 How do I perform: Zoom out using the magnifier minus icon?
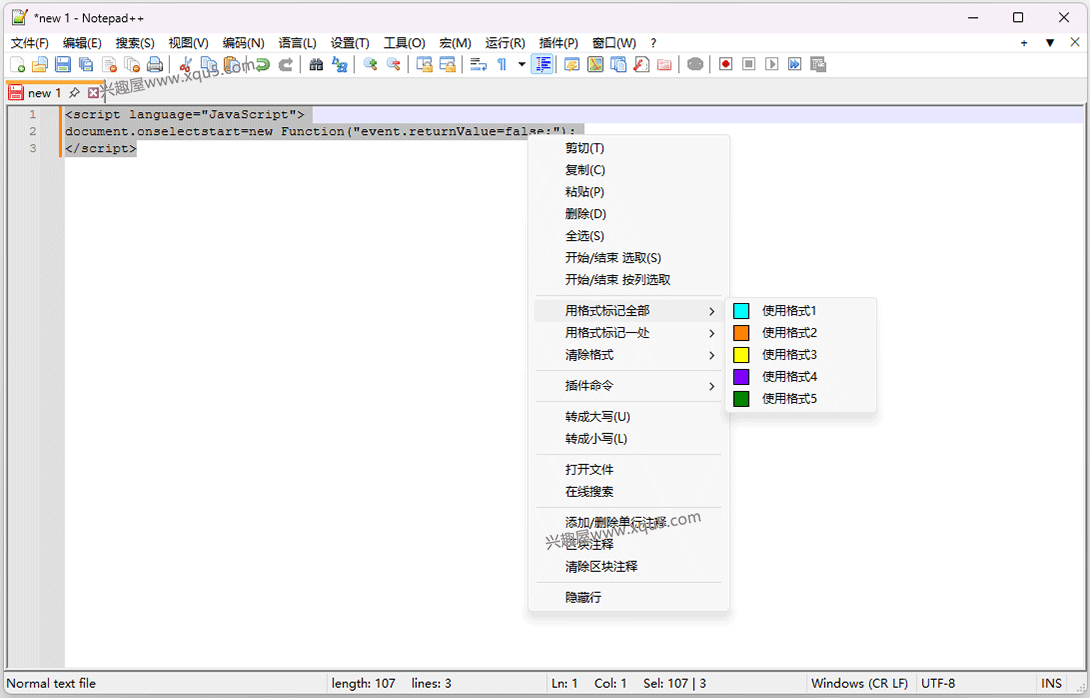[x=393, y=65]
